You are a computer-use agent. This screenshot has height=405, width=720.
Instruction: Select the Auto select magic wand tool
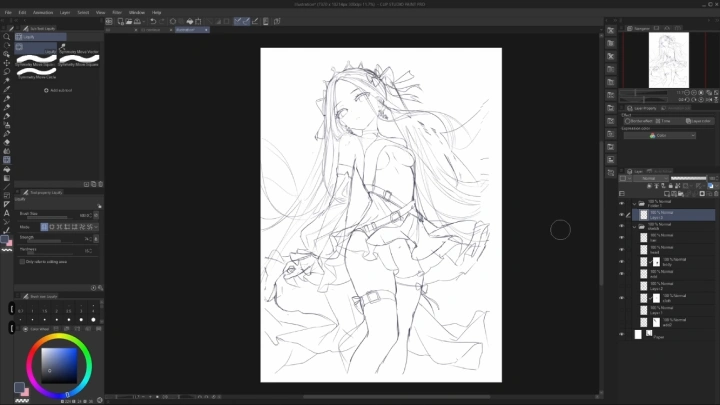7,80
